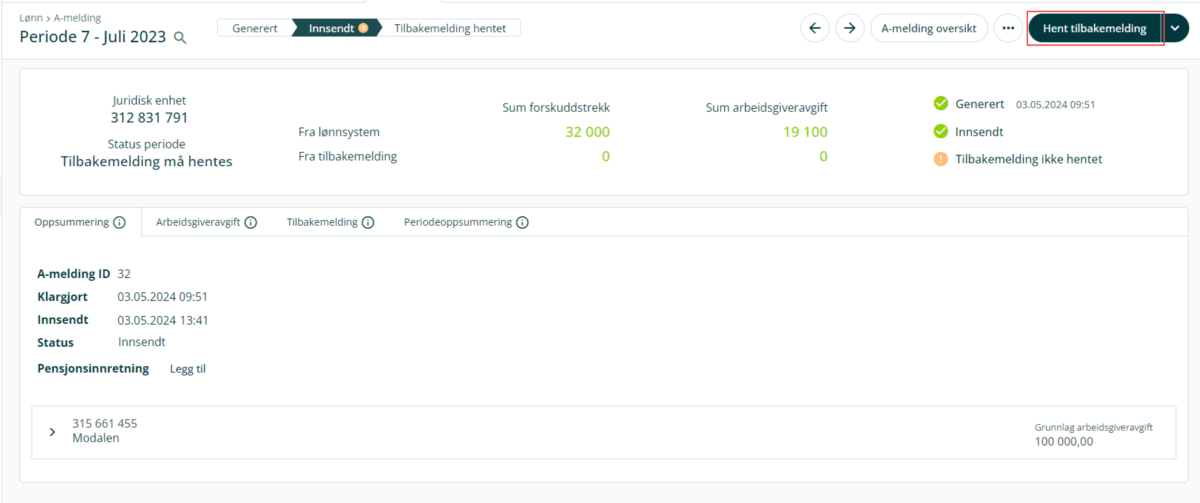The image size is (1200, 503).
Task: Click info icon beside Oppsummering tab
Action: click(119, 222)
